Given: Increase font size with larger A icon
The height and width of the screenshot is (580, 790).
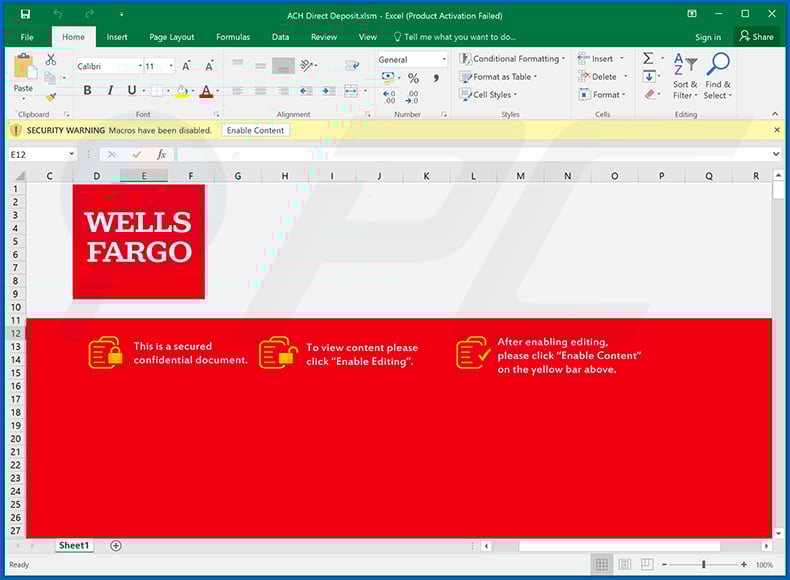Looking at the screenshot, I should 186,66.
